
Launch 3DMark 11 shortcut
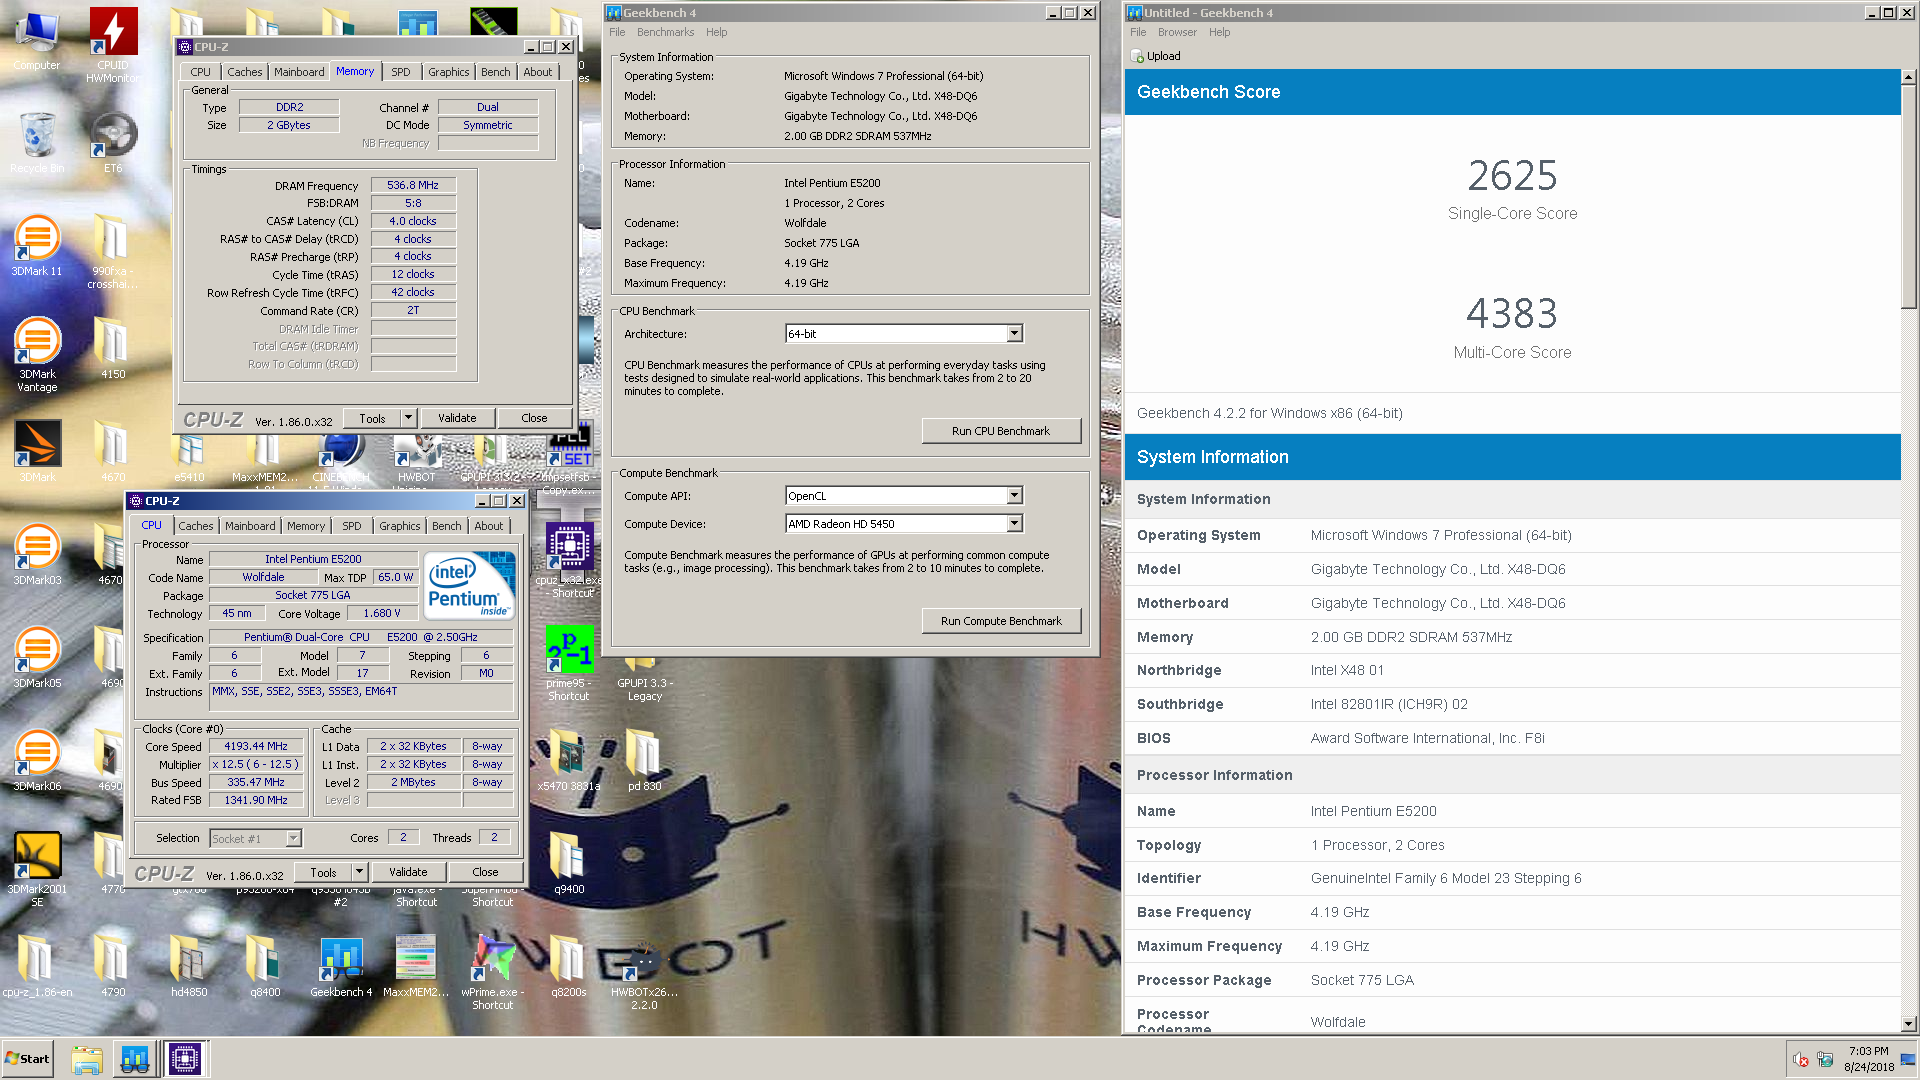(37, 245)
